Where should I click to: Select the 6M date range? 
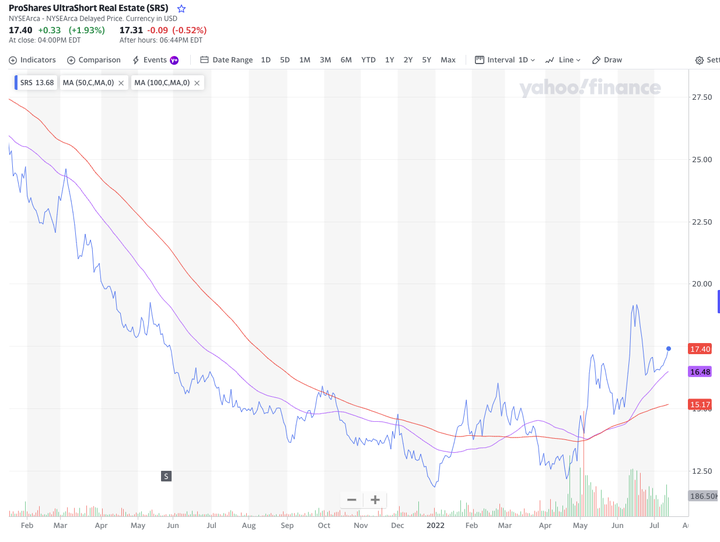click(346, 60)
